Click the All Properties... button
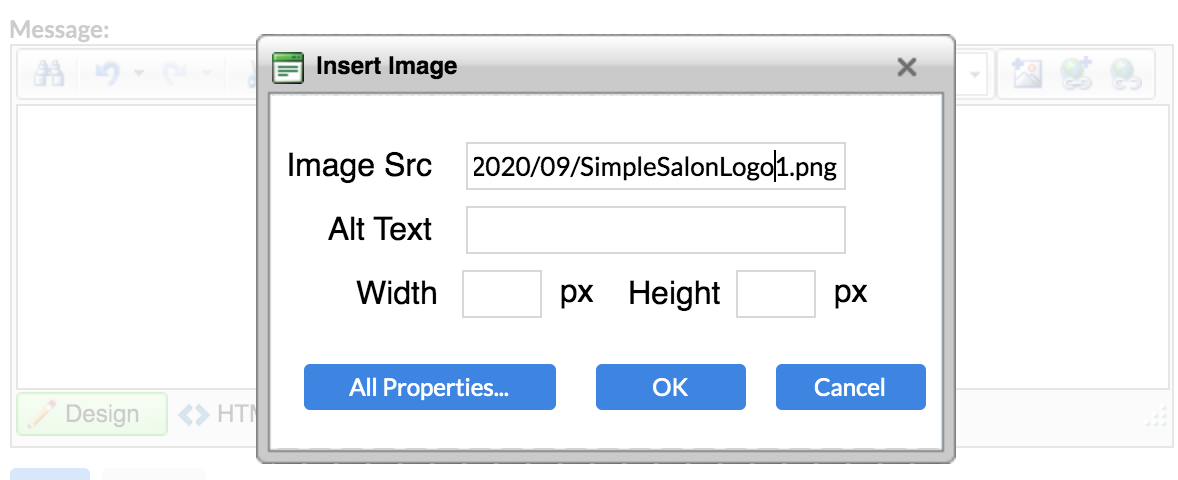This screenshot has height=480, width=1178. (430, 387)
